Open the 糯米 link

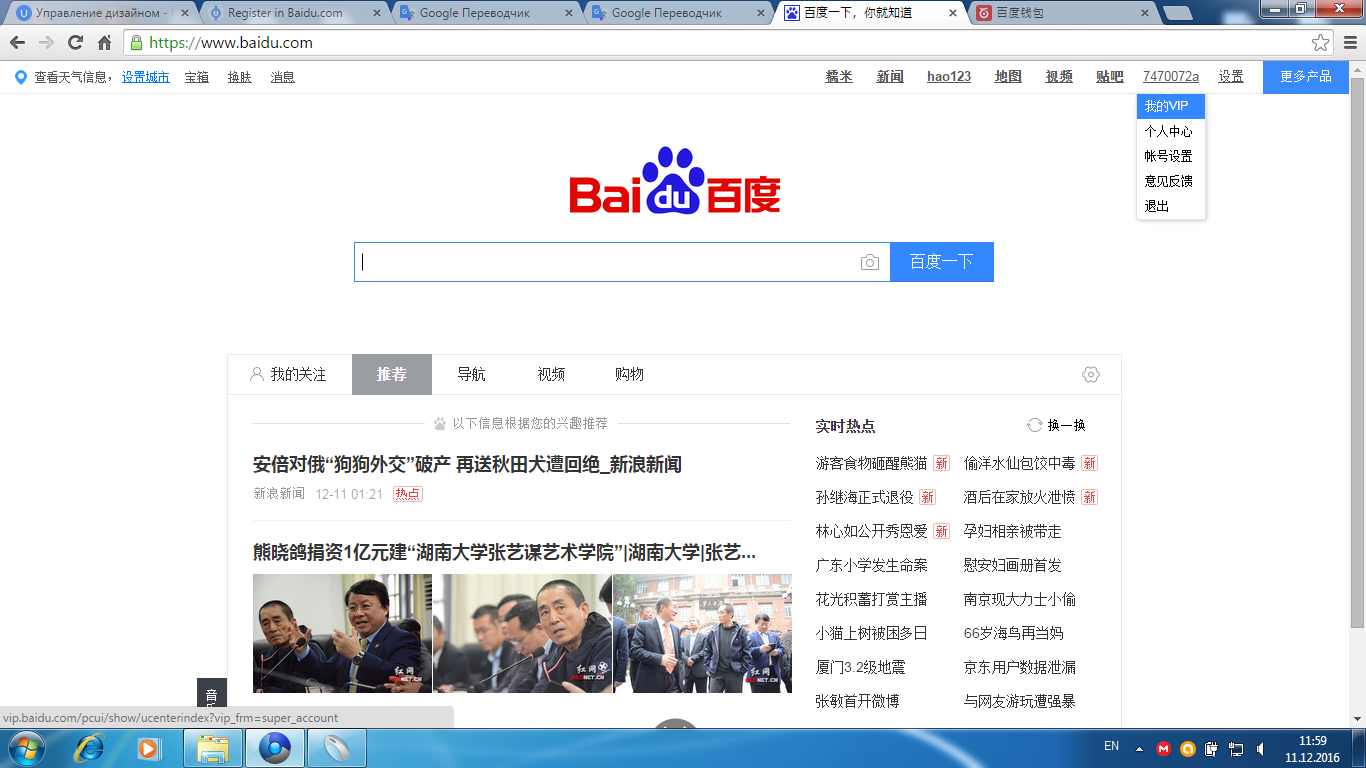[x=839, y=77]
